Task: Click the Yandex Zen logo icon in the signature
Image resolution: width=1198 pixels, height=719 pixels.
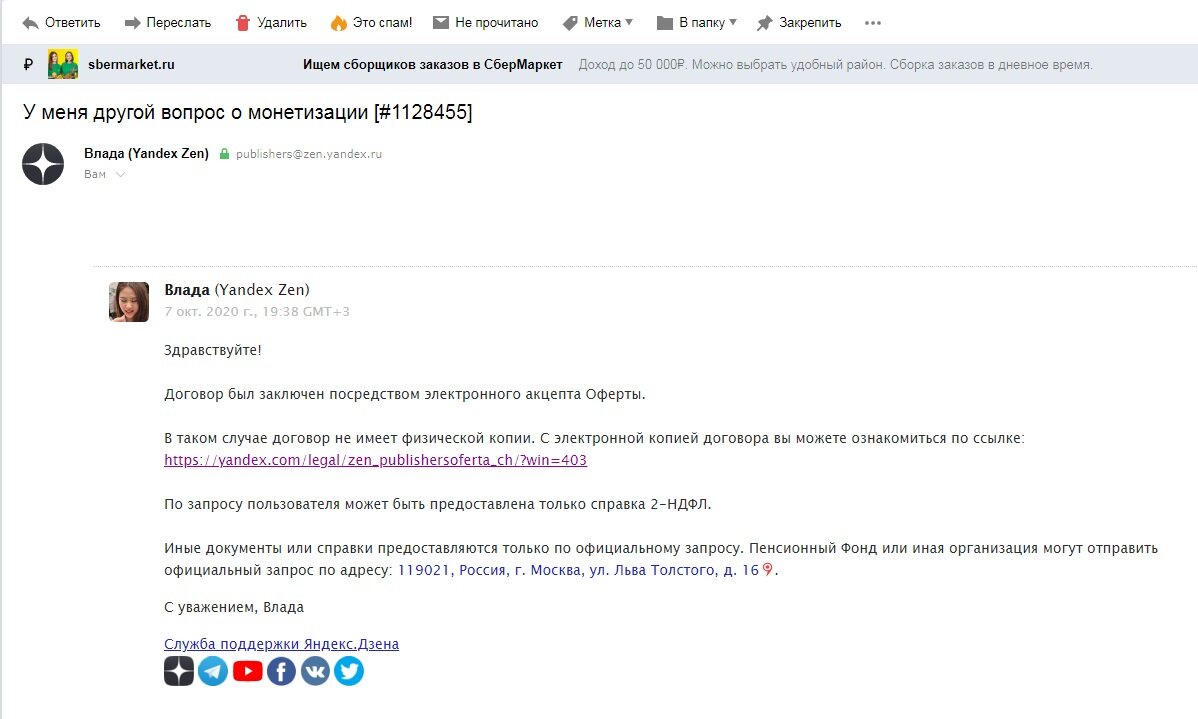Action: click(x=178, y=670)
